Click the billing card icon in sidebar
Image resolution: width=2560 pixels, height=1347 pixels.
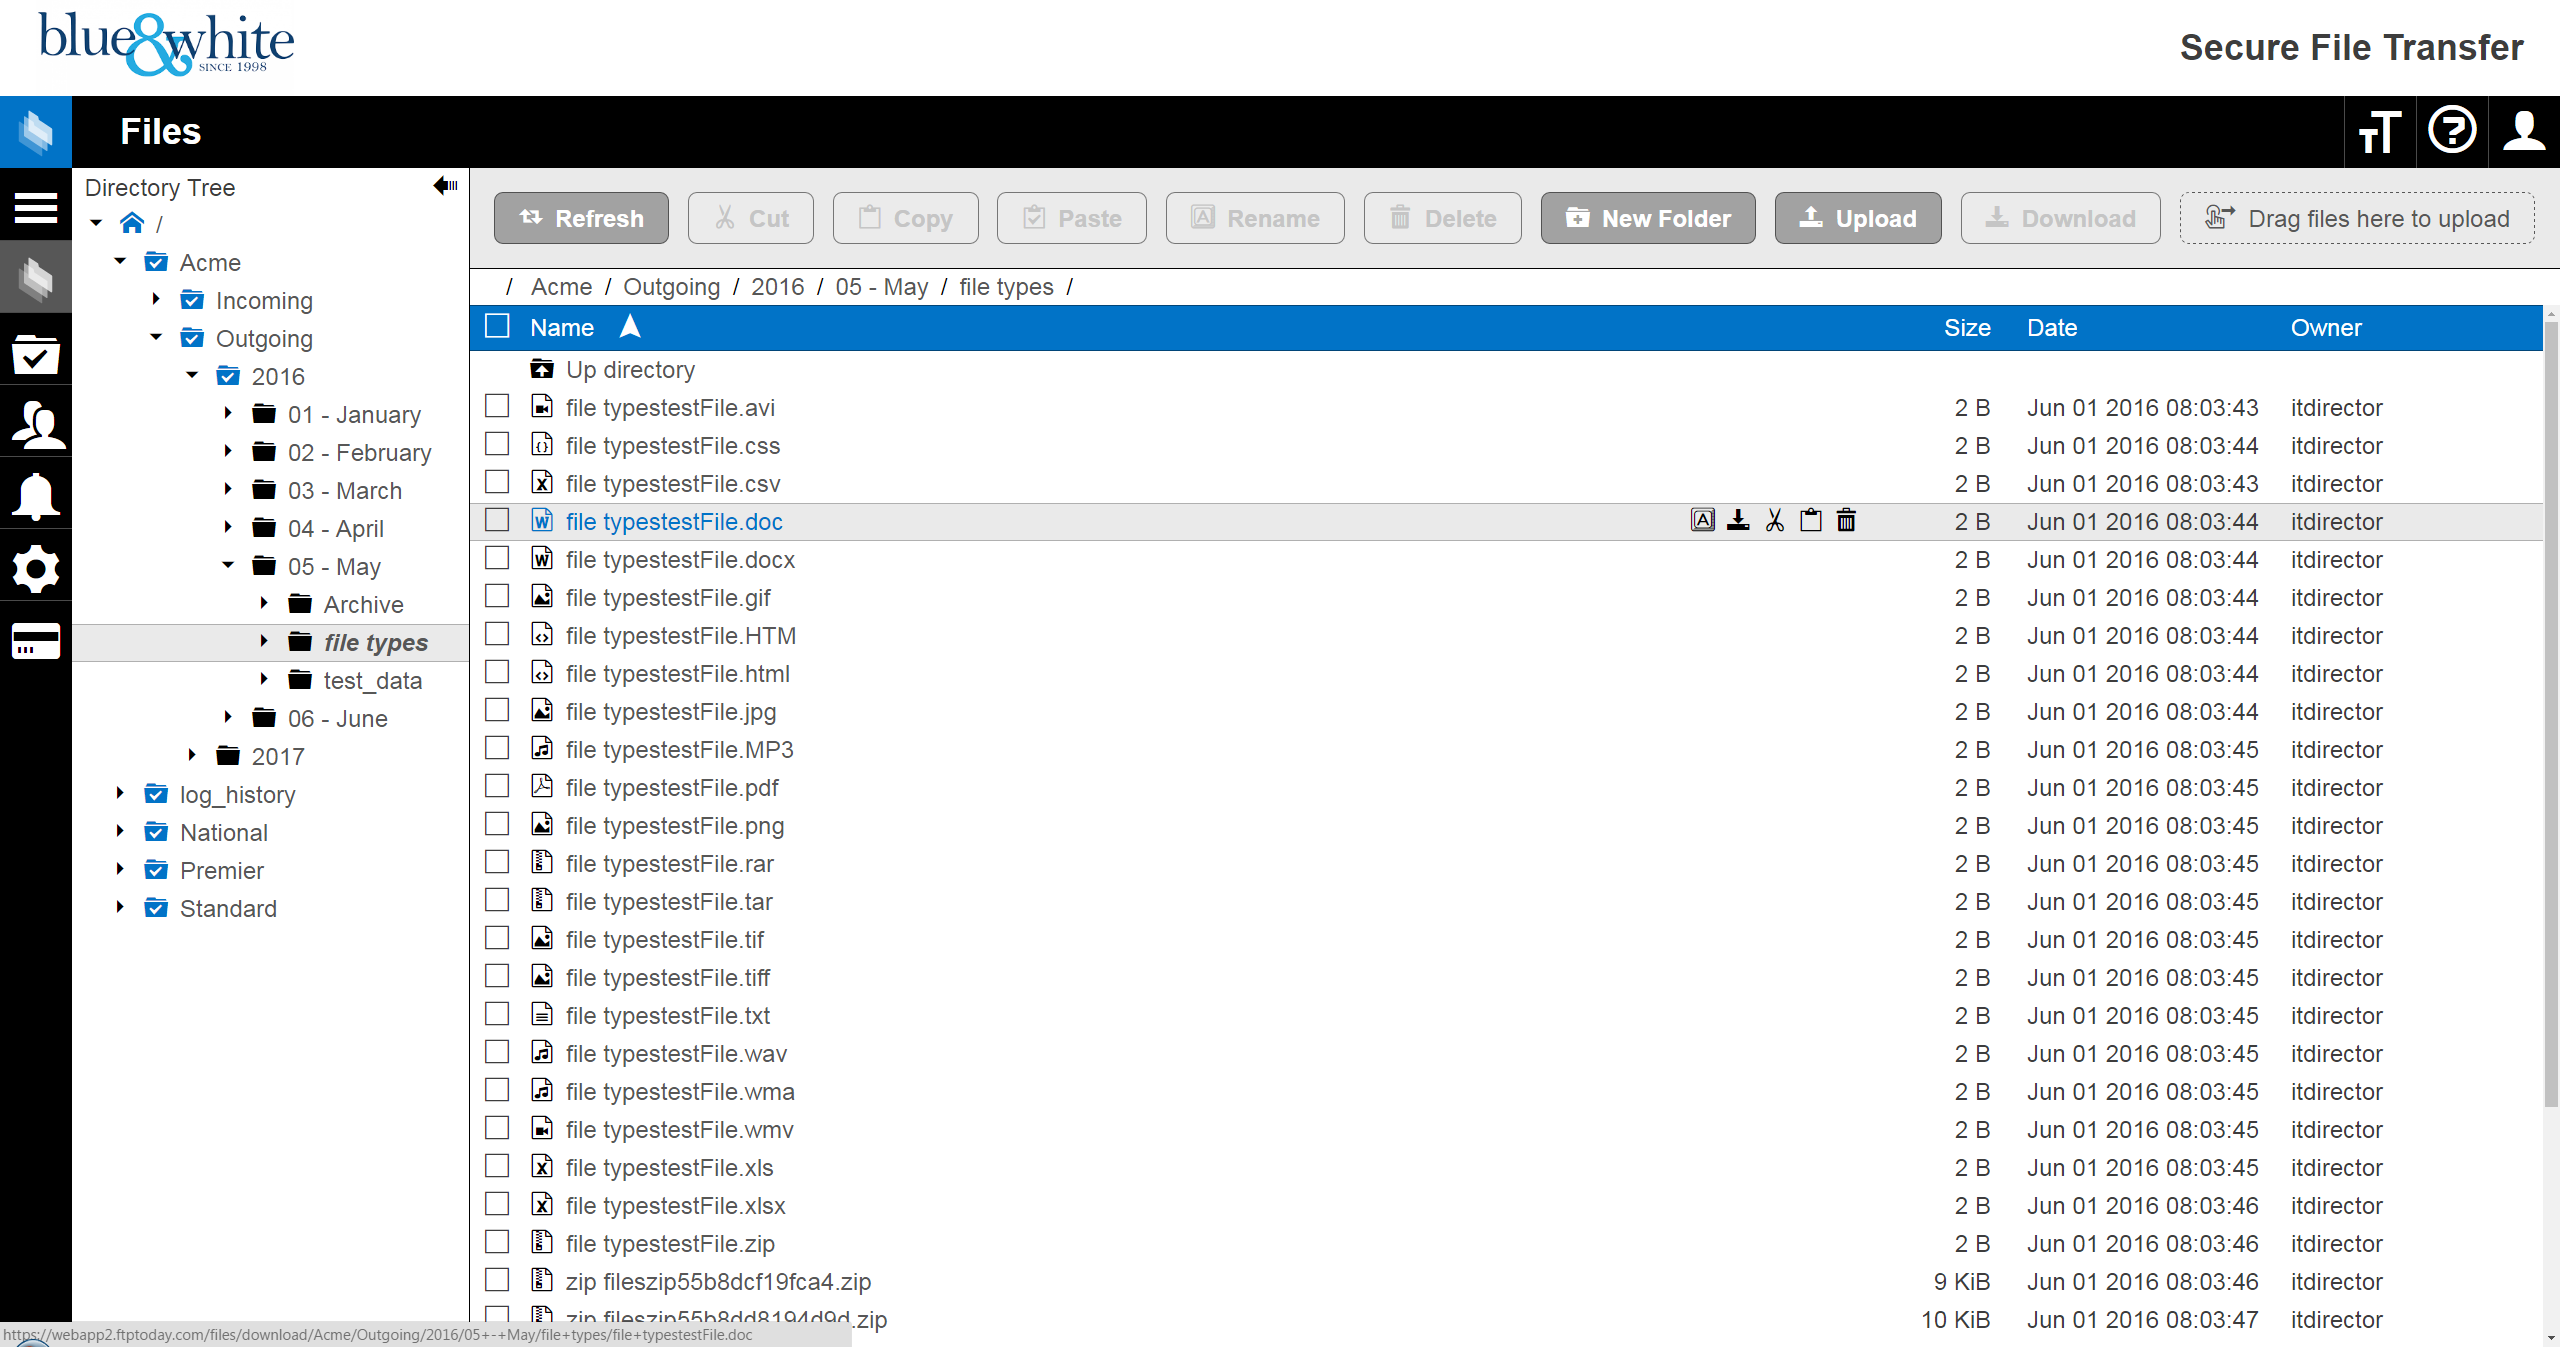pyautogui.click(x=36, y=640)
